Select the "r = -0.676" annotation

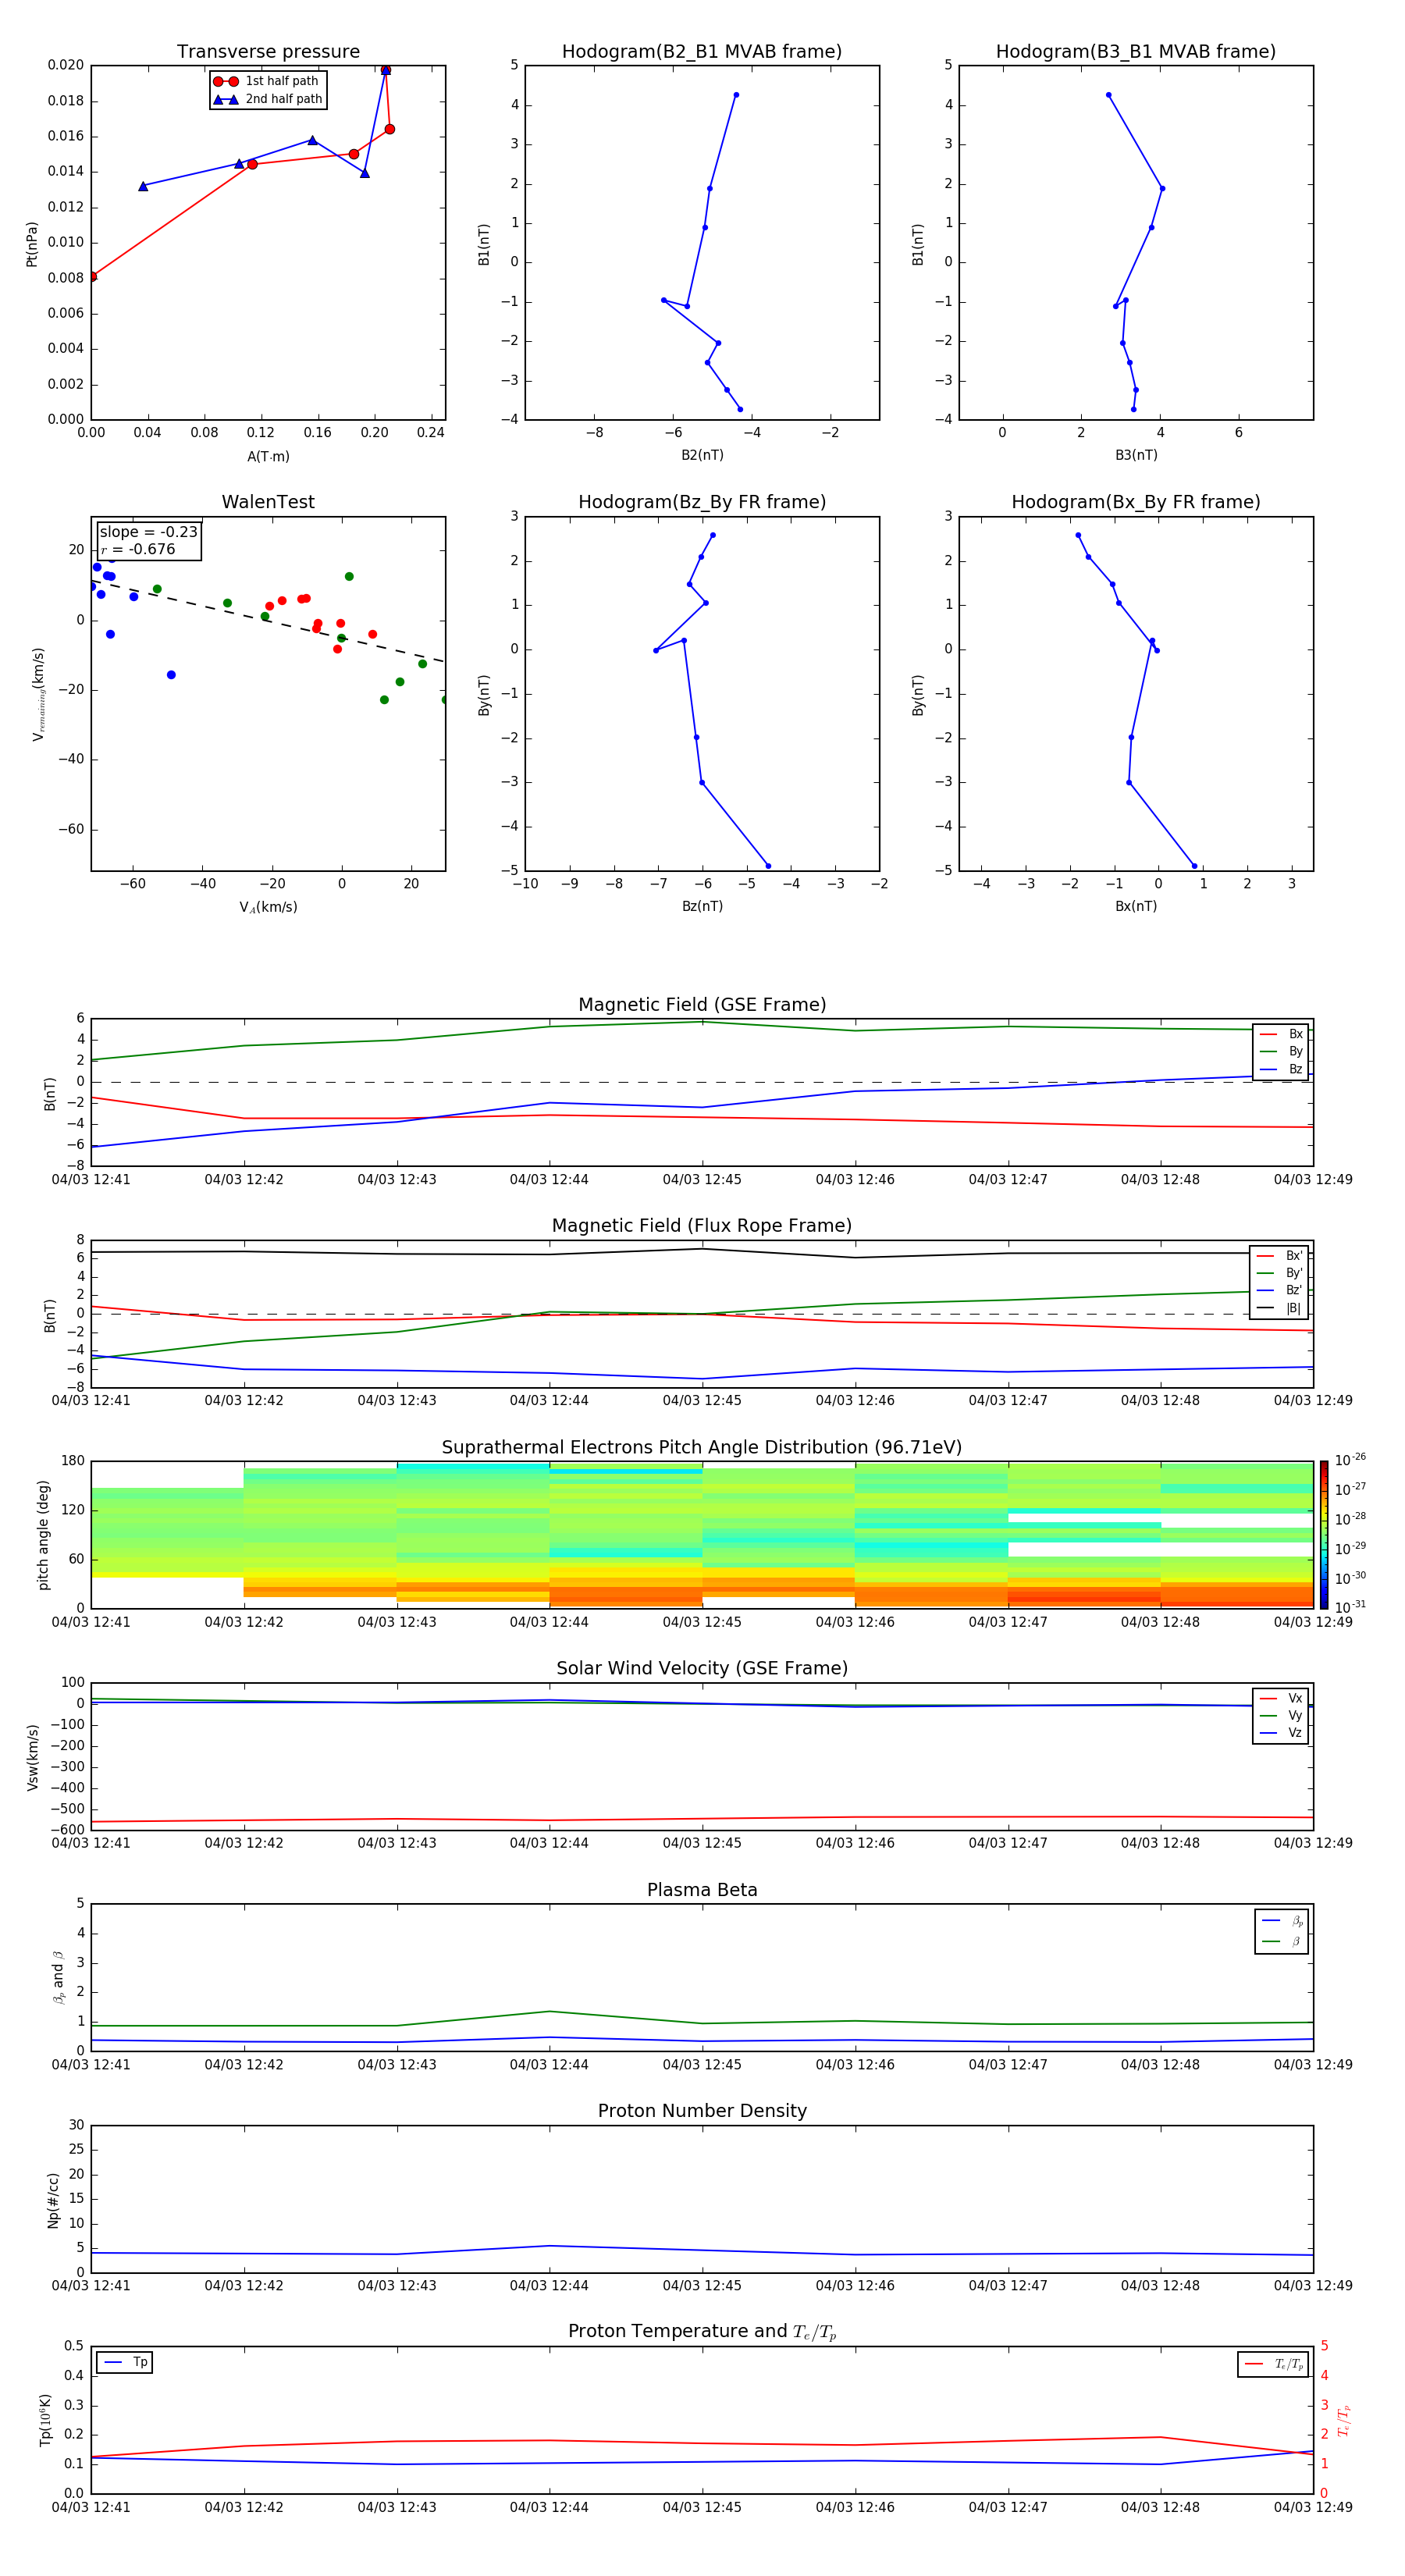[x=138, y=550]
